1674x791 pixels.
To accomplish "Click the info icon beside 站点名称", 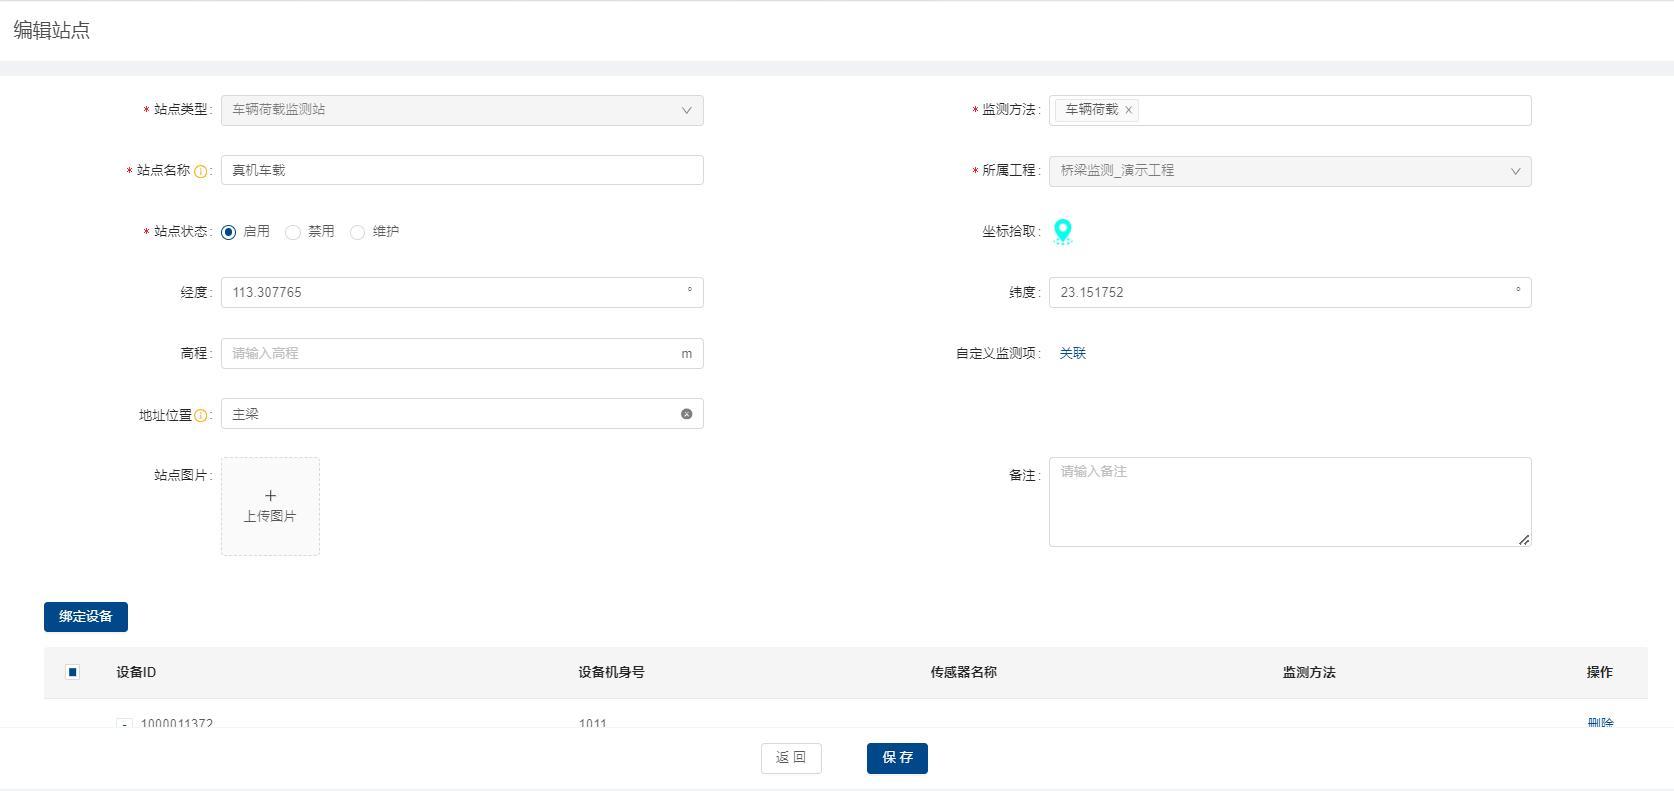I will click(x=200, y=172).
